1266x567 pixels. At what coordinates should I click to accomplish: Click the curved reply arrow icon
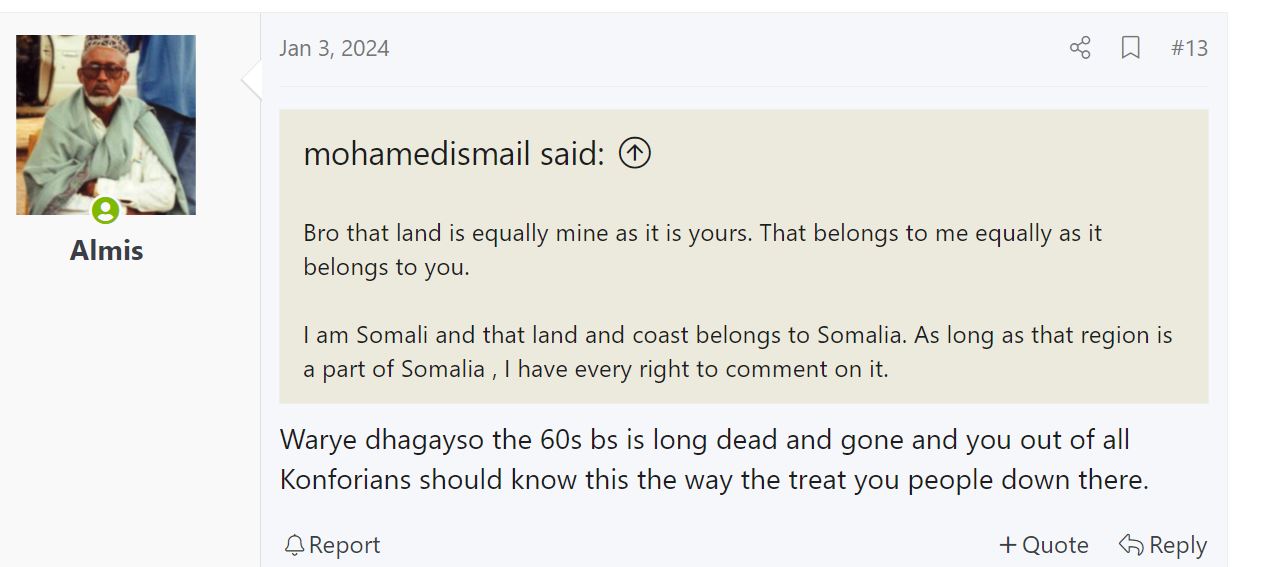[x=1131, y=544]
